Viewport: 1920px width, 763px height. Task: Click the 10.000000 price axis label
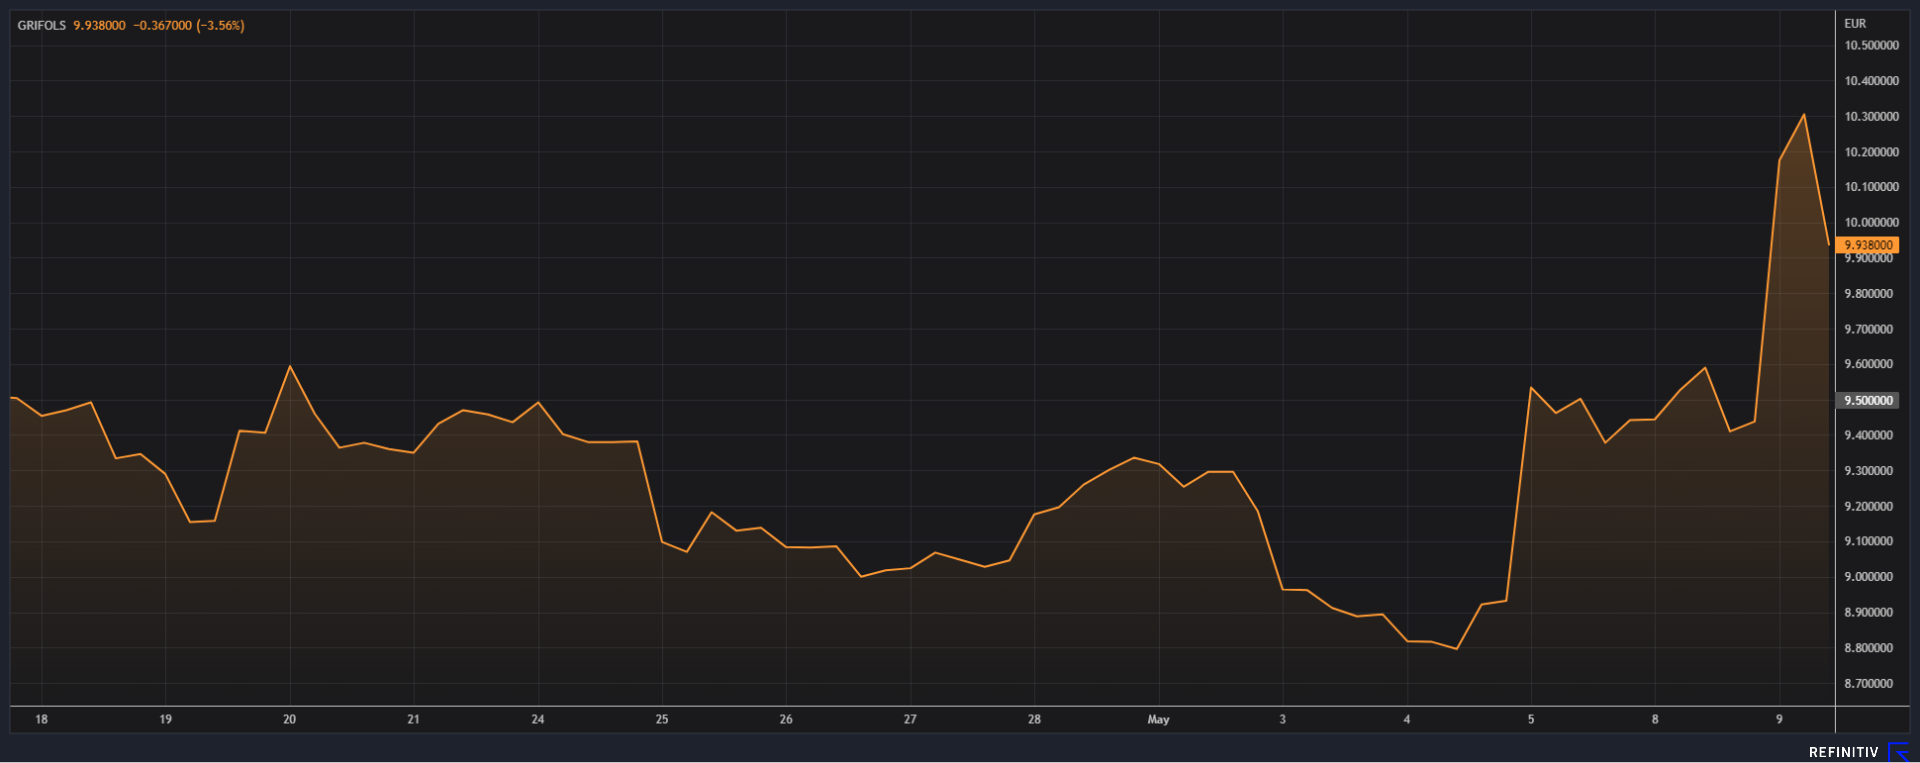point(1871,223)
